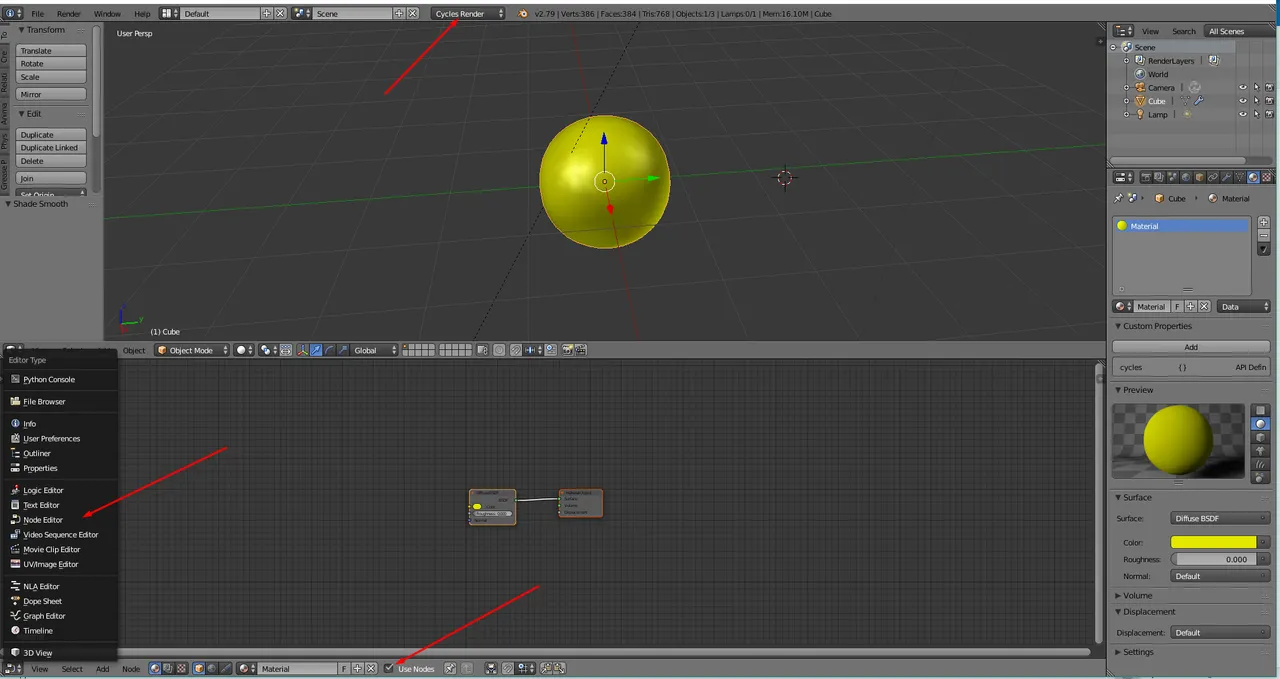Open the Data link dropdown
The height and width of the screenshot is (679, 1280).
(1243, 306)
